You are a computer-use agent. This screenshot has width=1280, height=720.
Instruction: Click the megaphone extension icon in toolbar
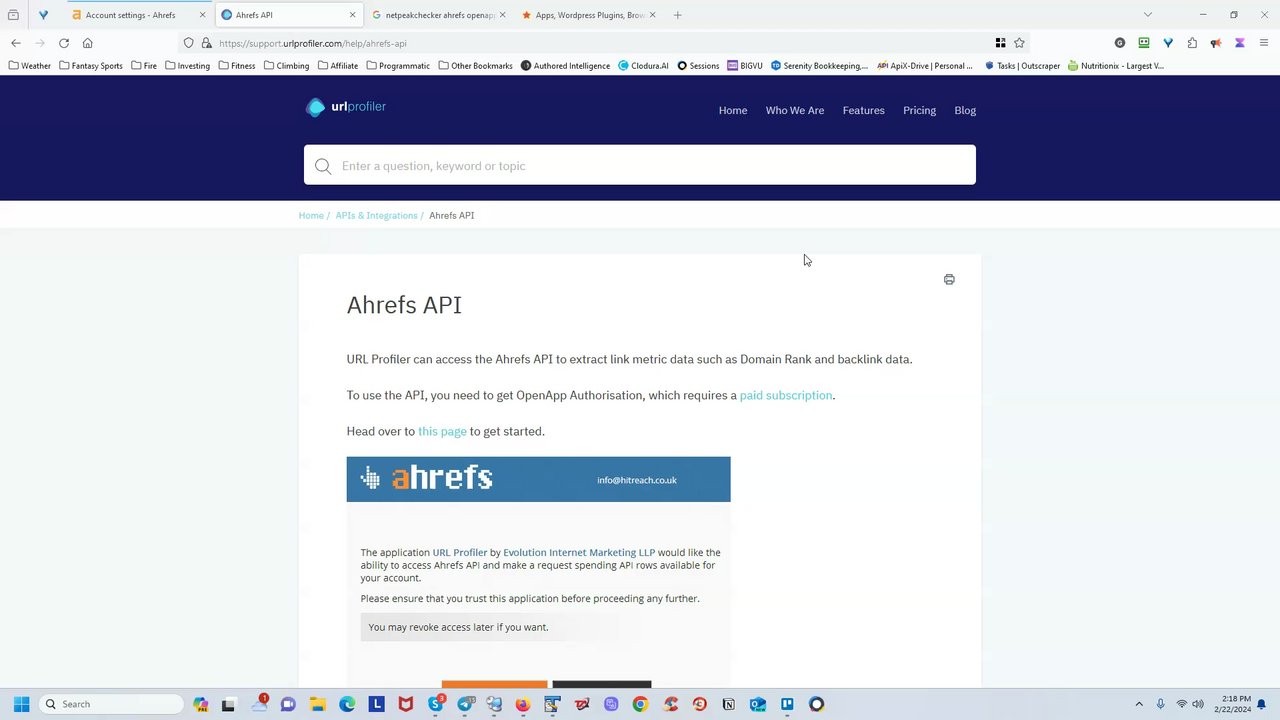(1216, 43)
